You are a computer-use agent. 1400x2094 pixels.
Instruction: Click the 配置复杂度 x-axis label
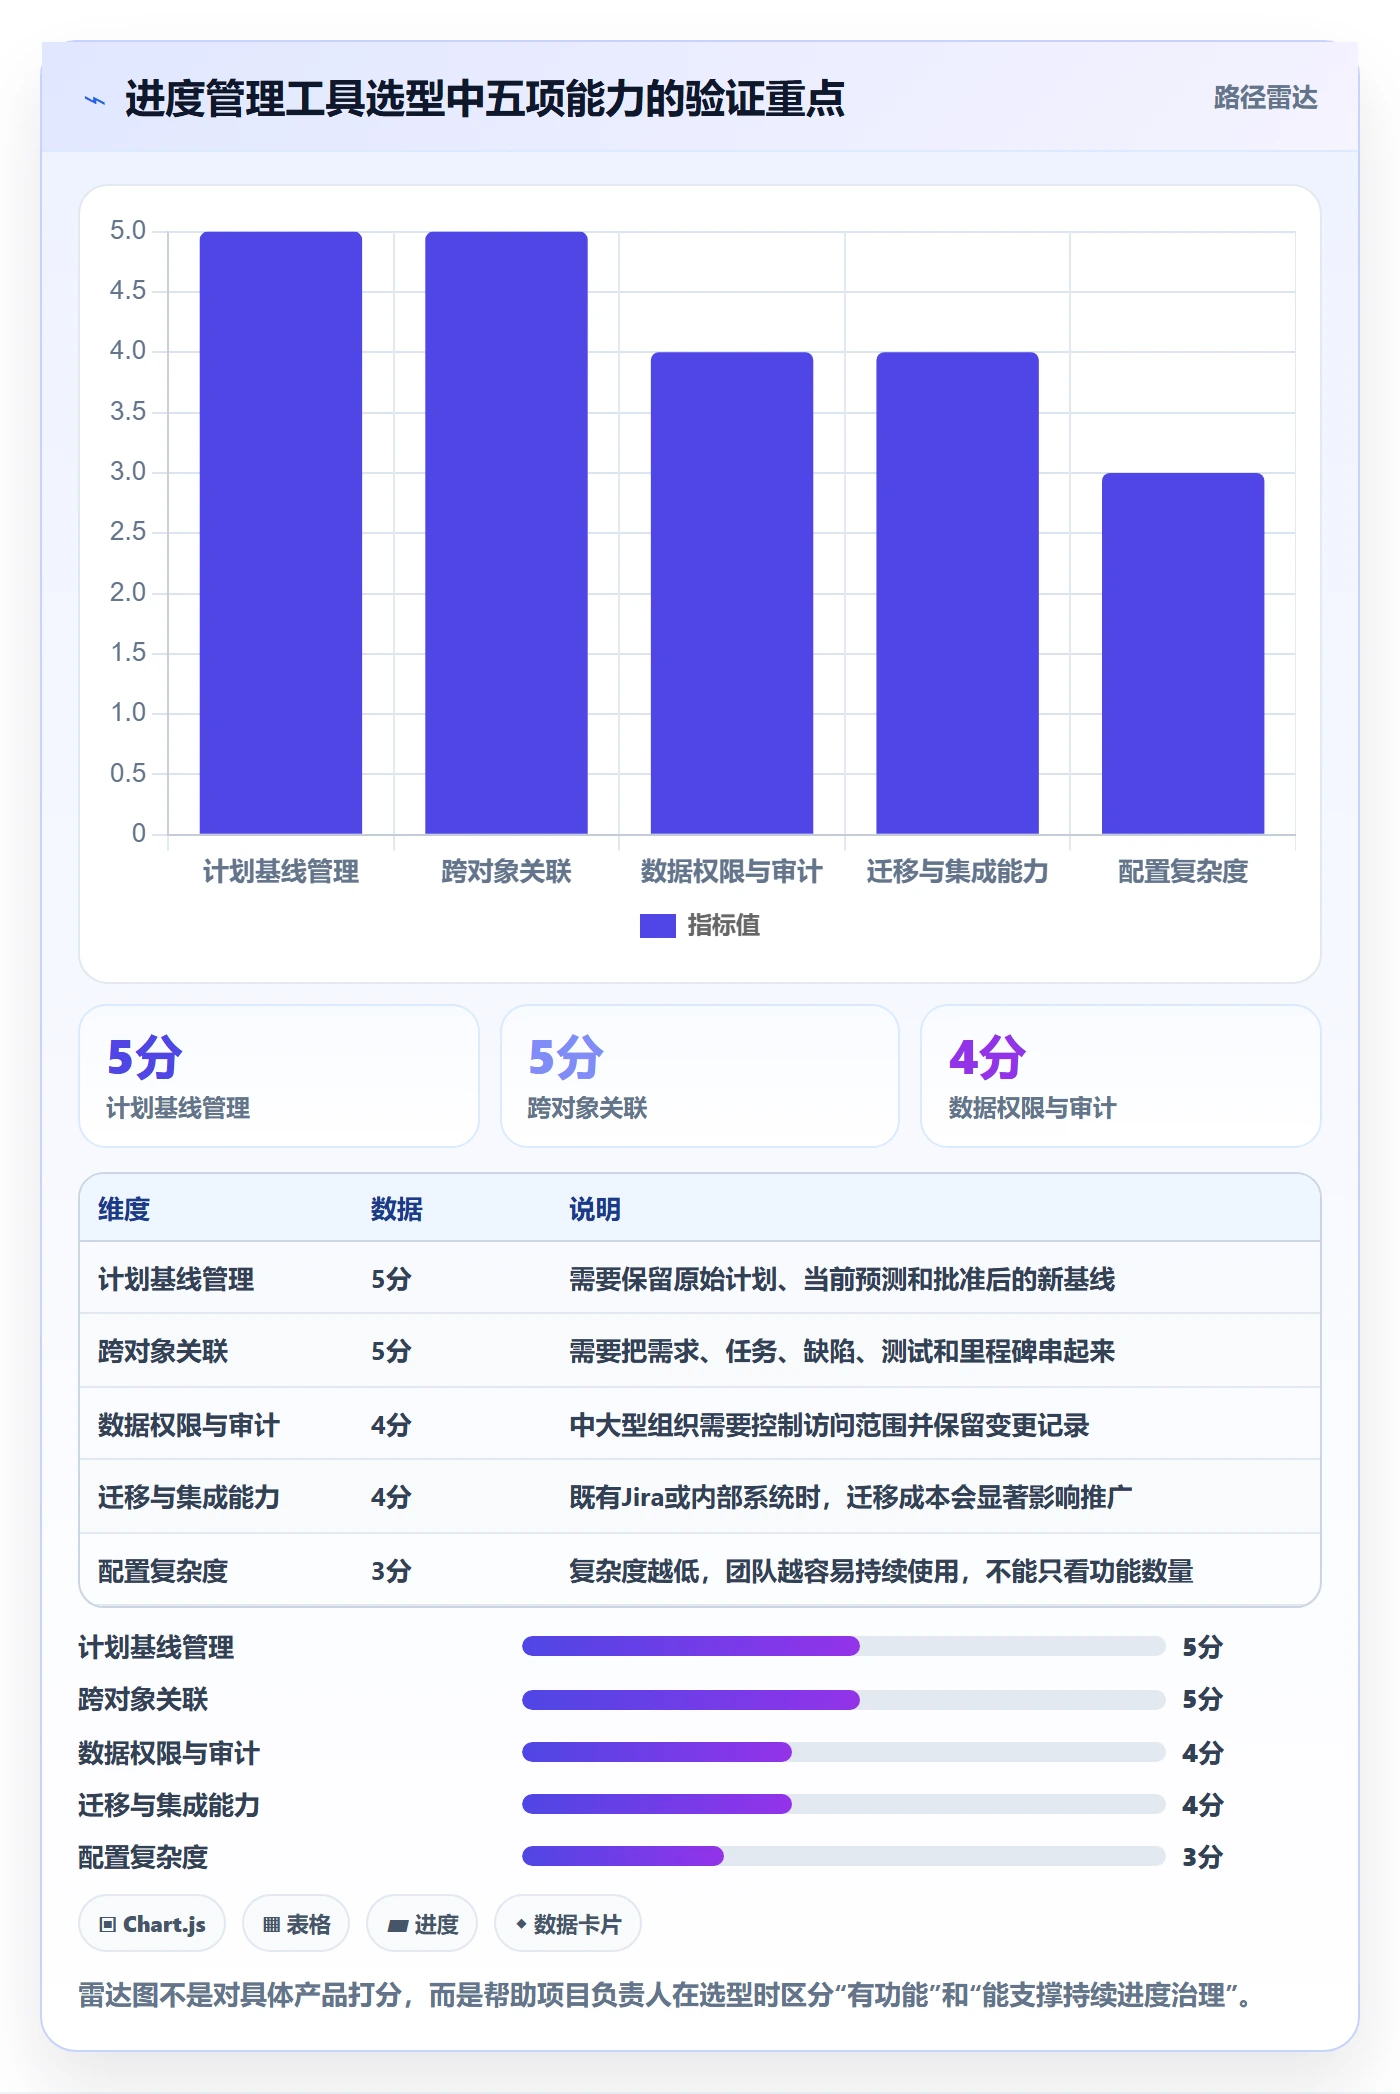click(1183, 872)
